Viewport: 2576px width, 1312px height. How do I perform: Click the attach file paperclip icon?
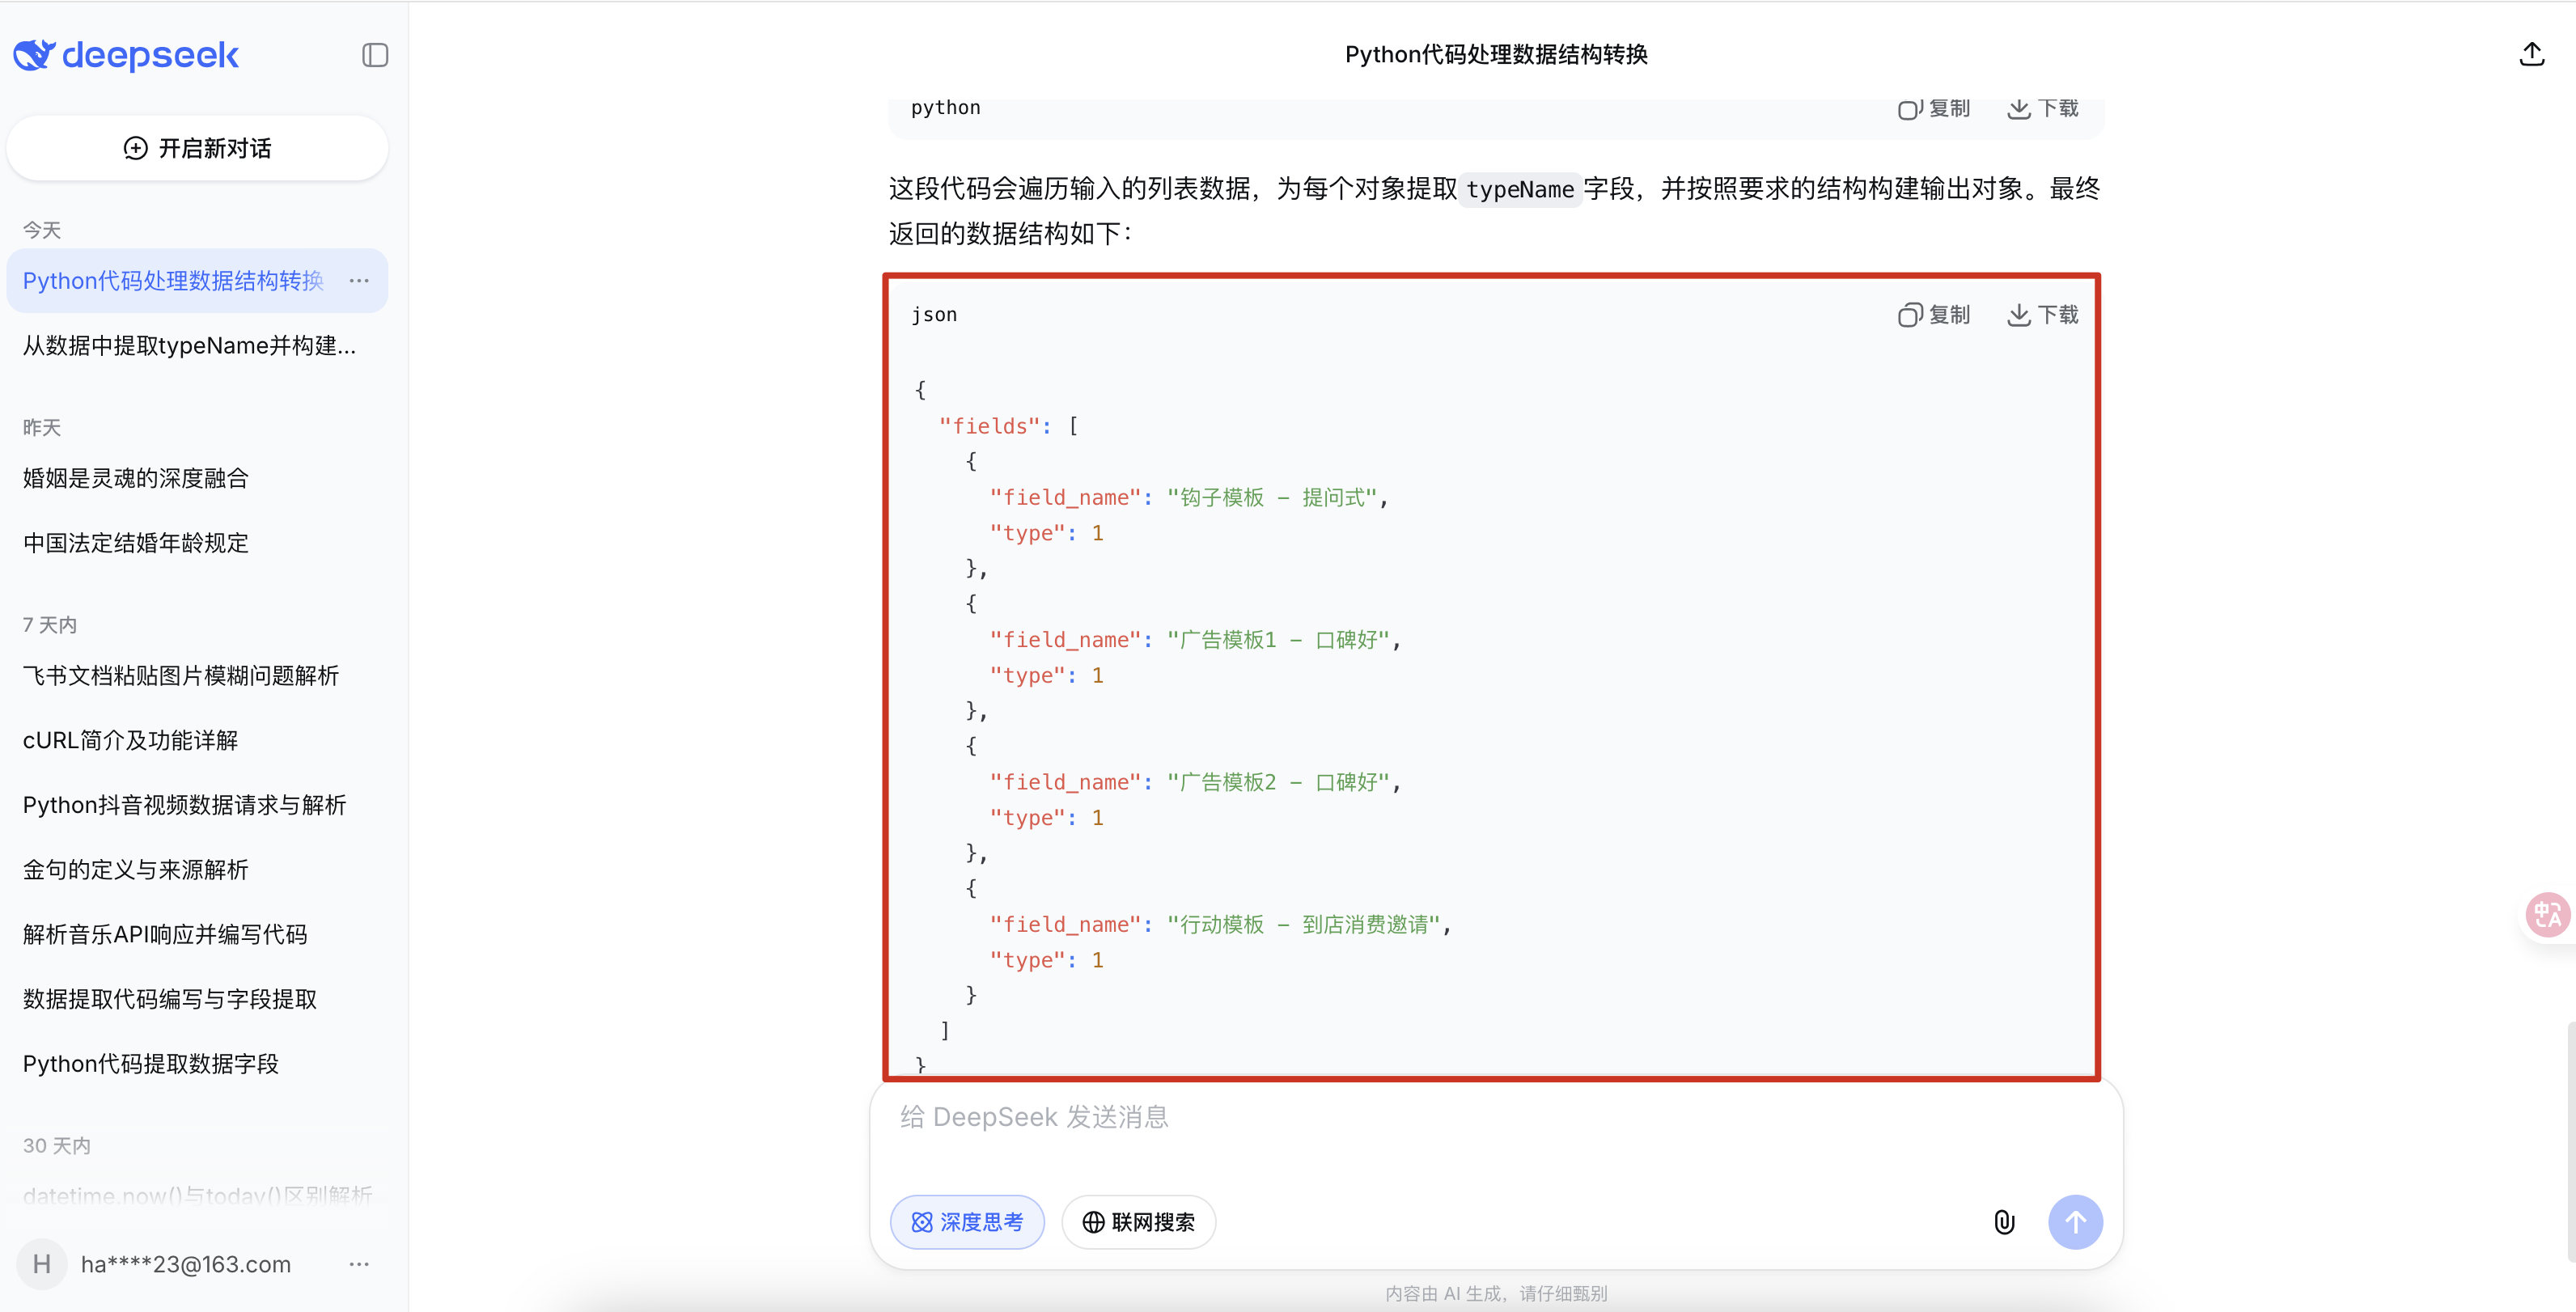pos(2004,1222)
